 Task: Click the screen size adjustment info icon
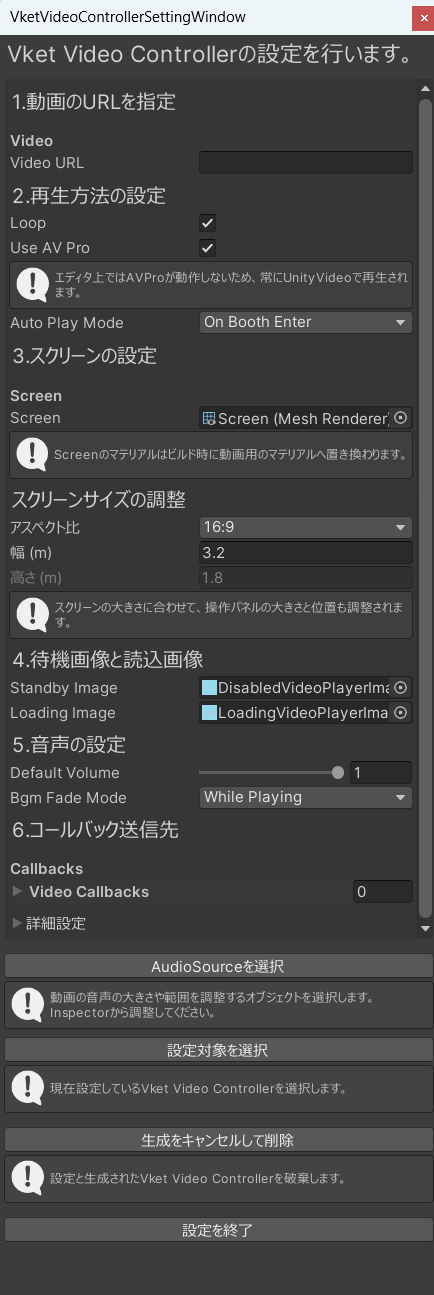31,615
